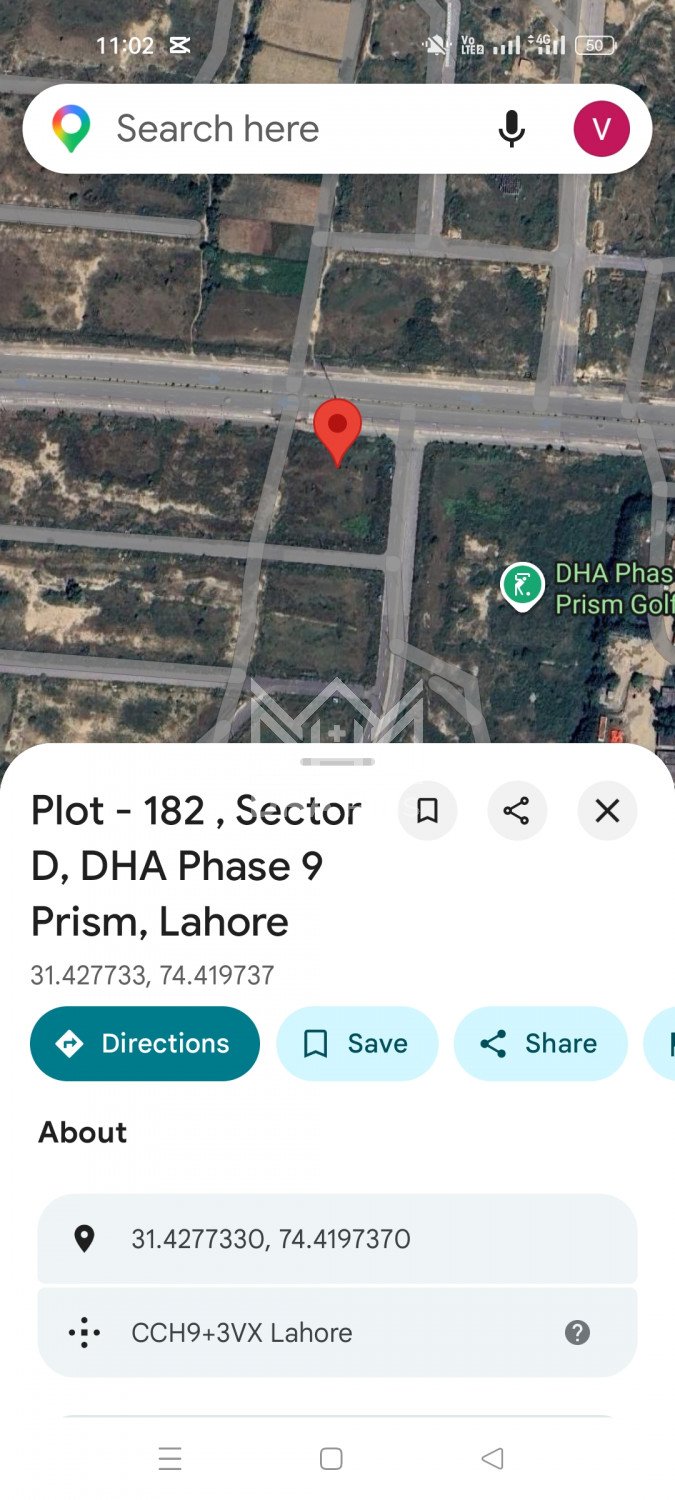Tap the microphone voice search icon

point(511,129)
